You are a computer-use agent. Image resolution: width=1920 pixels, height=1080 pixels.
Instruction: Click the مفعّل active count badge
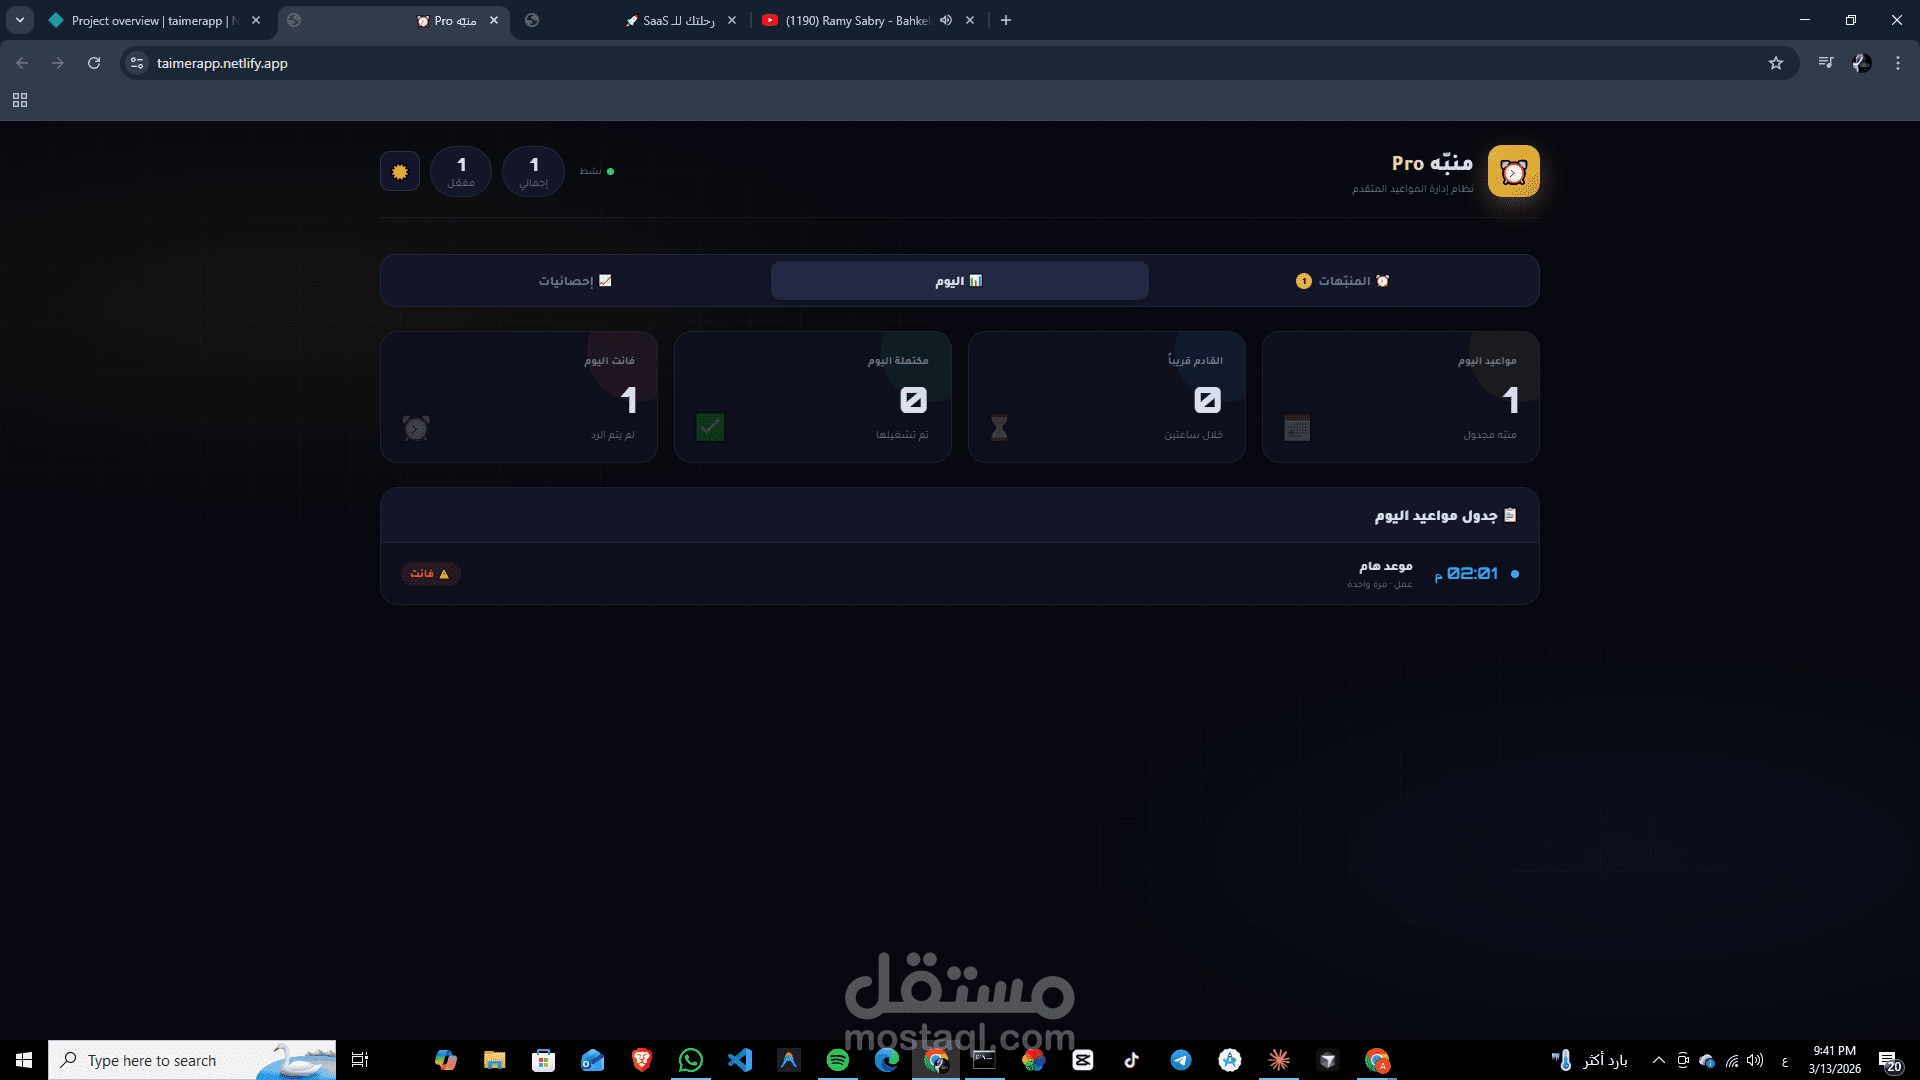point(461,172)
